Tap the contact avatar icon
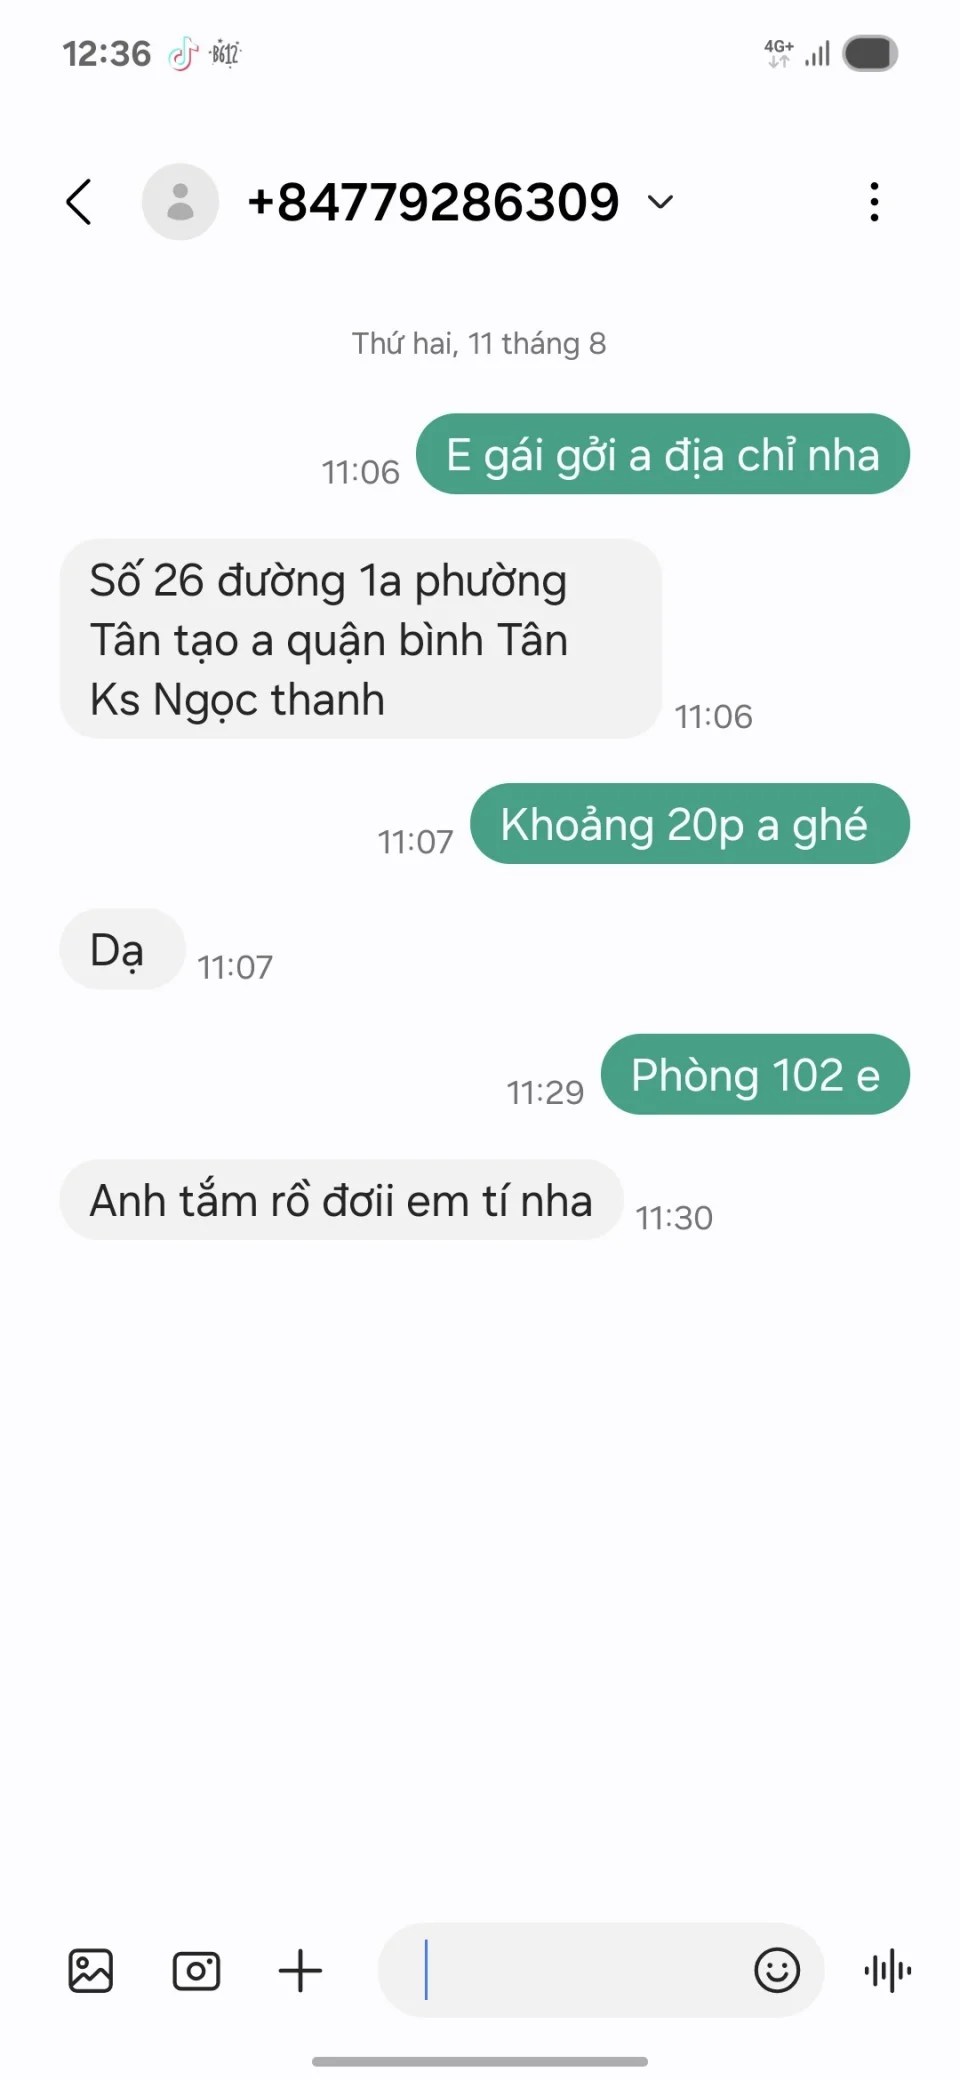 point(180,202)
